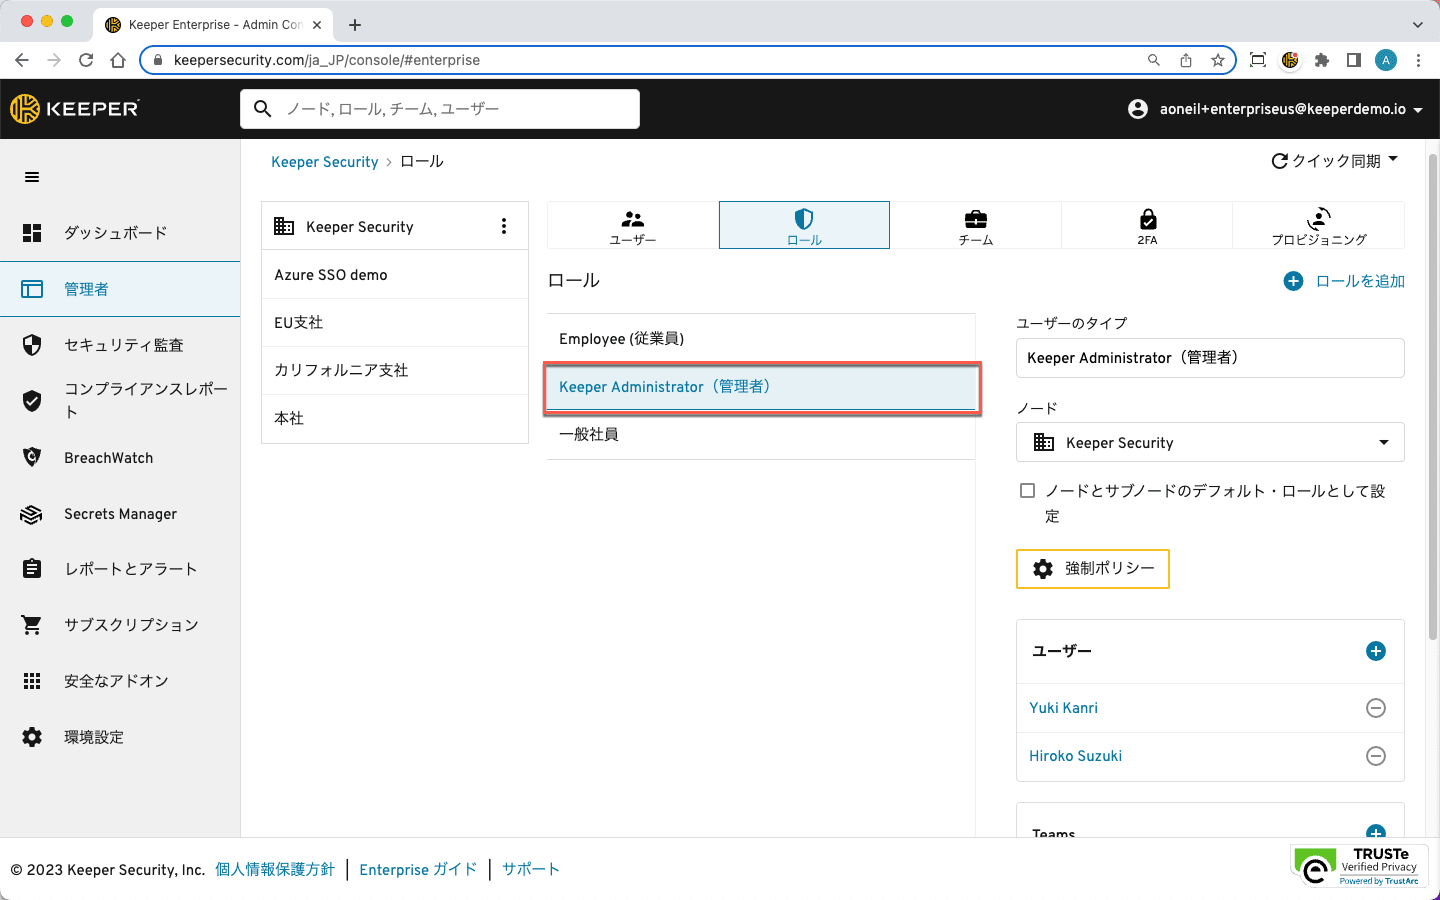Enable default role for node checkbox

1027,491
